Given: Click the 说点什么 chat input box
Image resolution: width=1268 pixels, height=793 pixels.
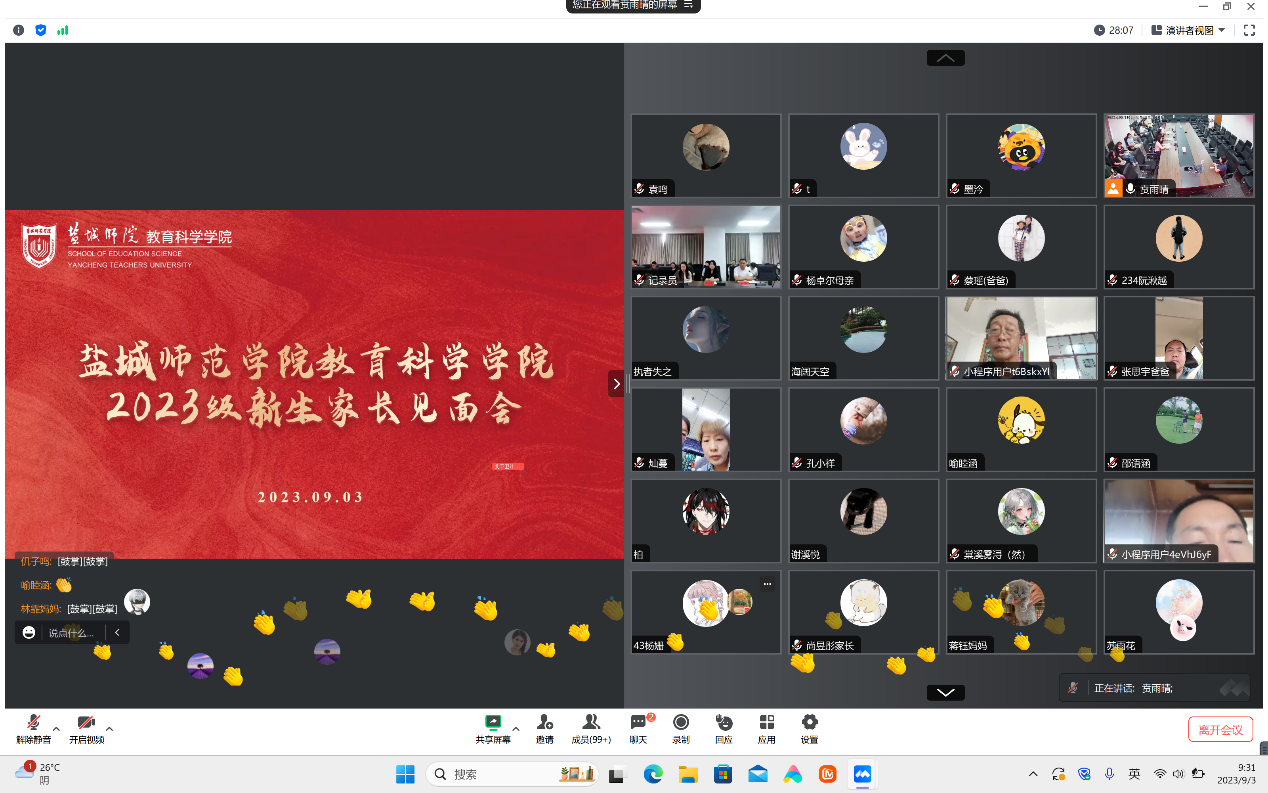Looking at the screenshot, I should [70, 633].
